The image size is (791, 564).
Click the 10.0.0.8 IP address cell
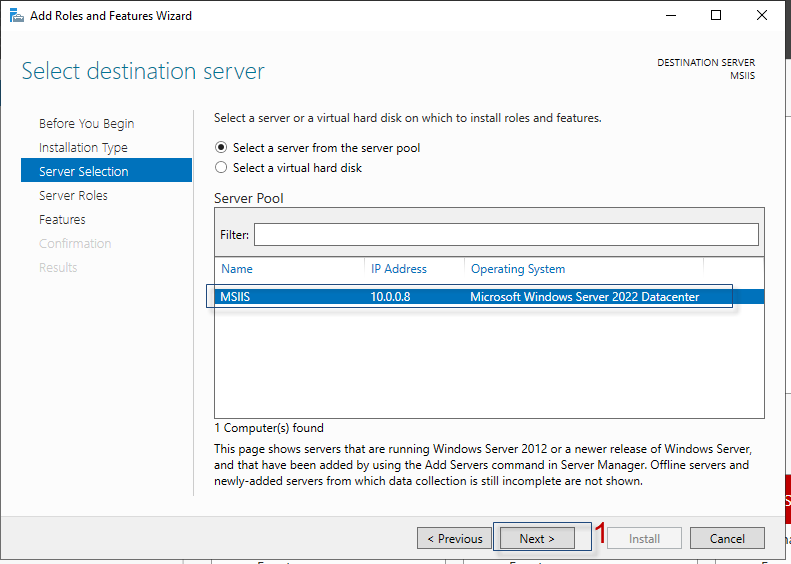(390, 297)
